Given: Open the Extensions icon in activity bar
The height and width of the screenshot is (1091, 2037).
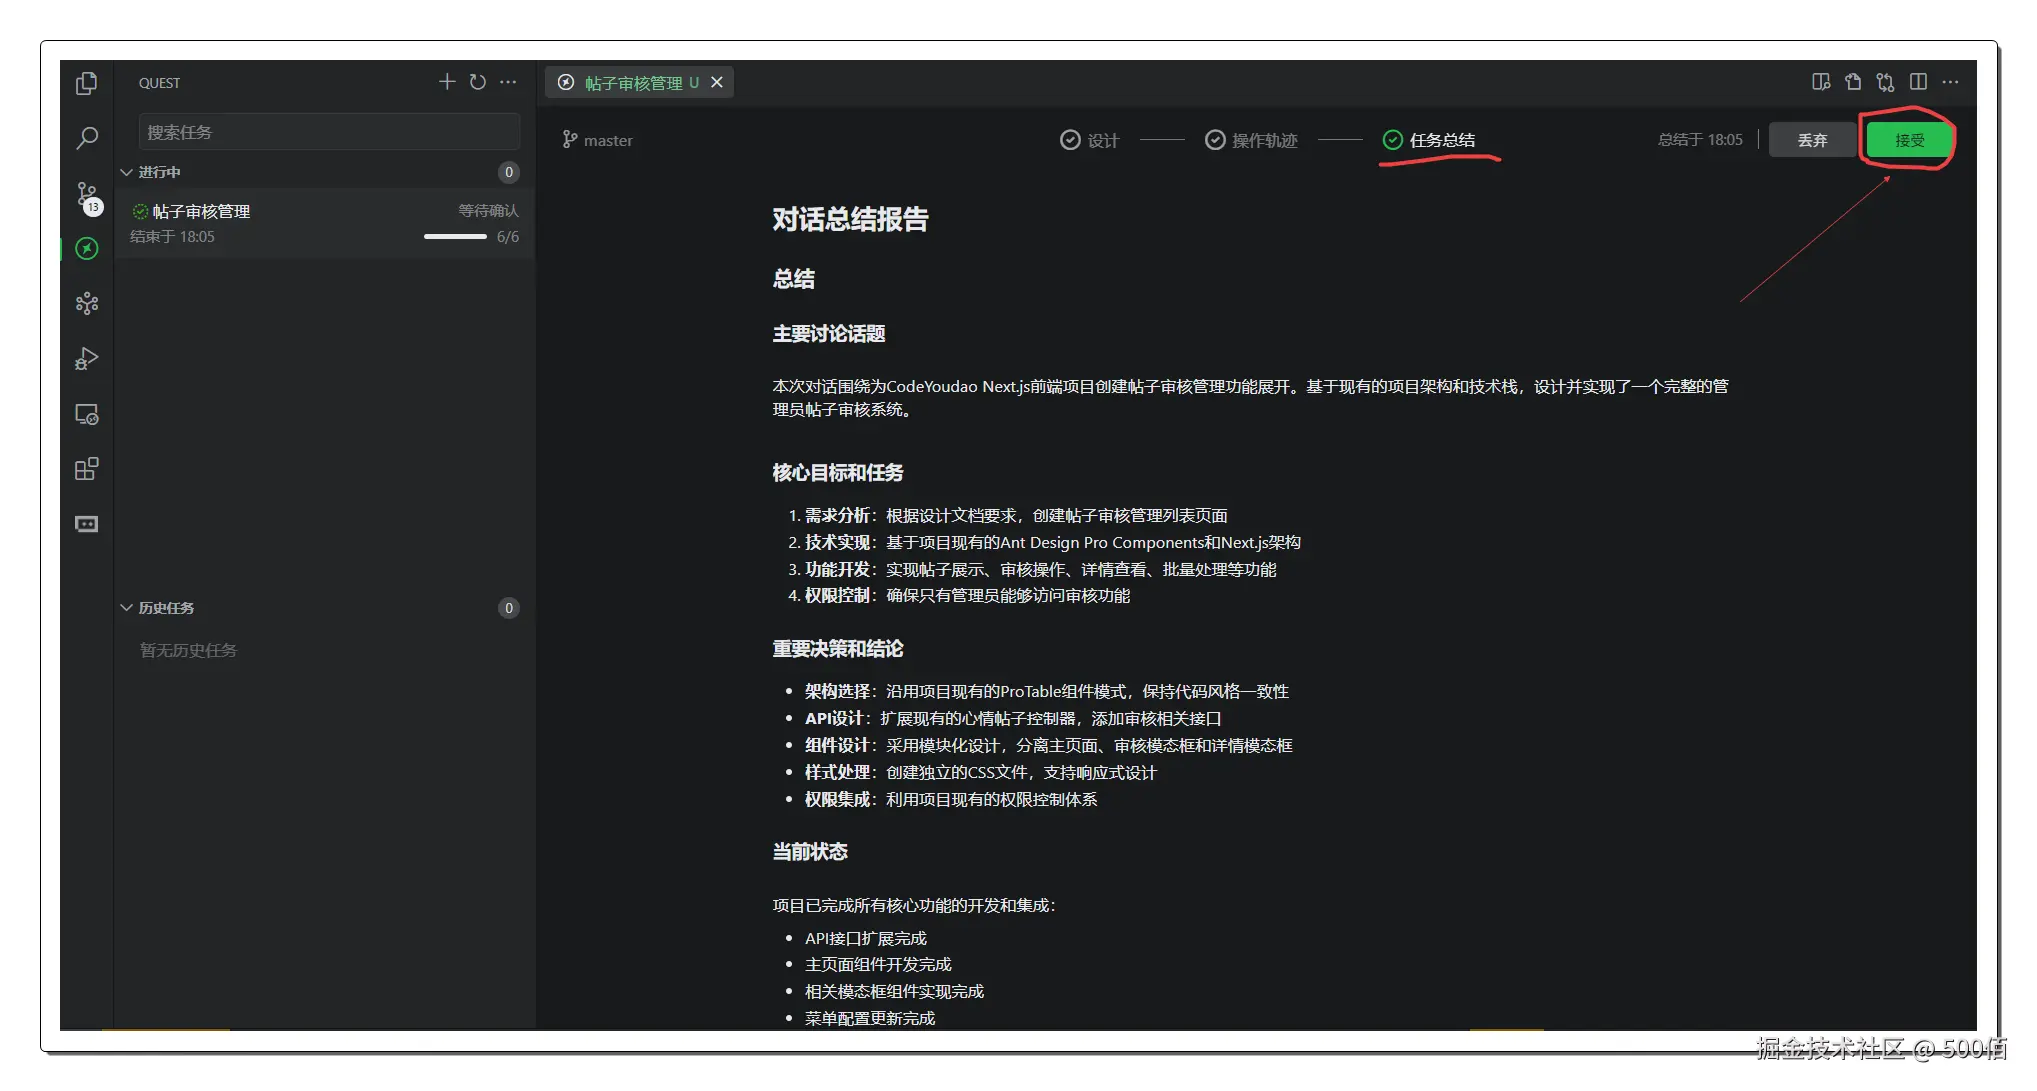Looking at the screenshot, I should [87, 469].
